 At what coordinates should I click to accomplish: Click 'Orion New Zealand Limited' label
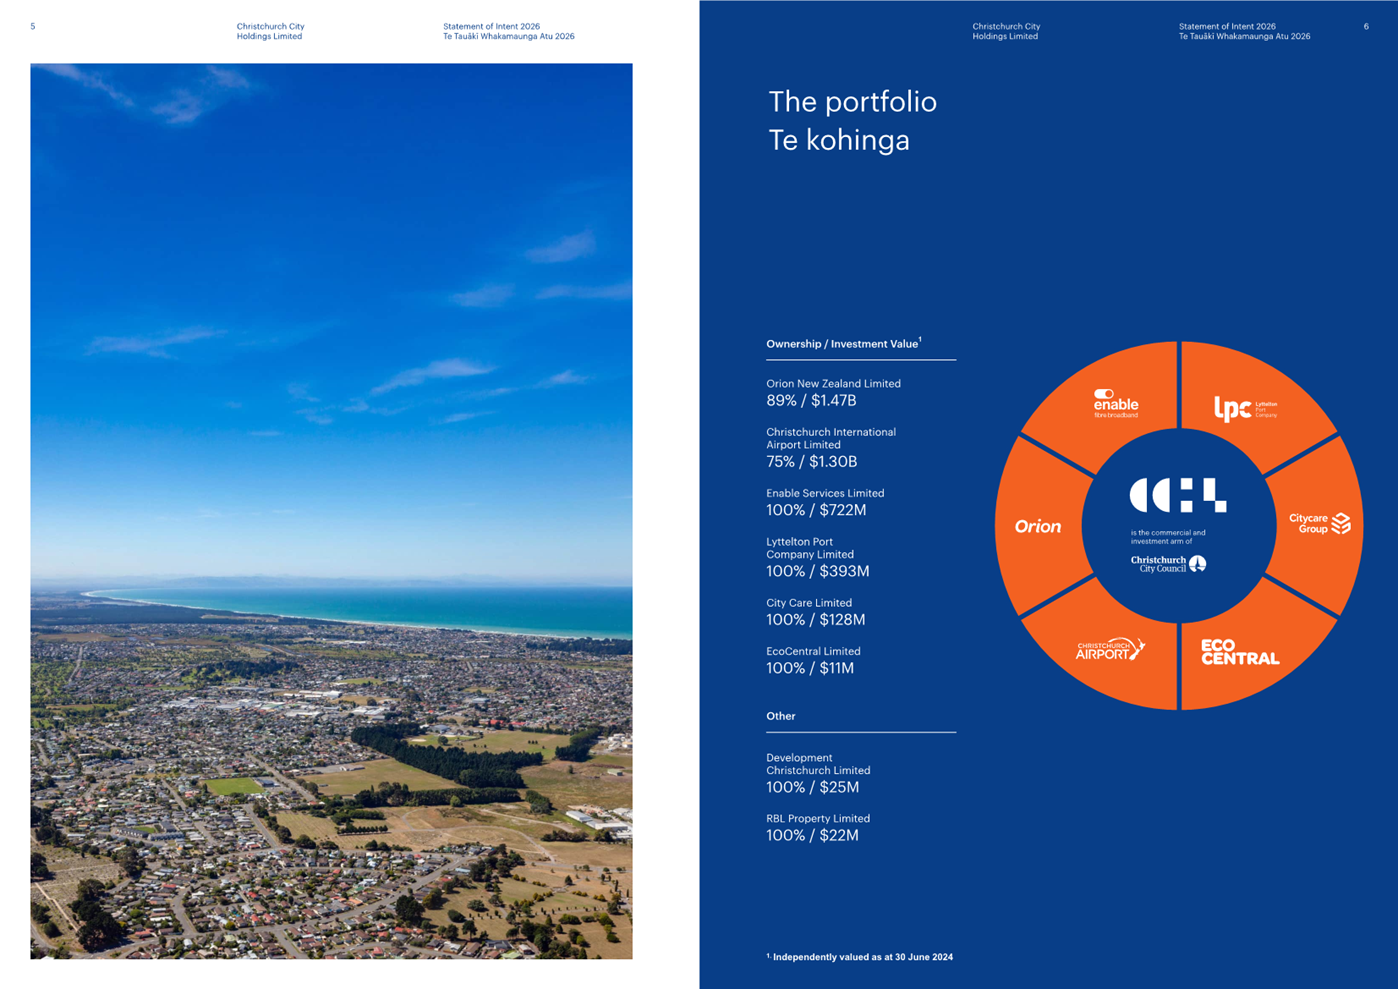[833, 383]
